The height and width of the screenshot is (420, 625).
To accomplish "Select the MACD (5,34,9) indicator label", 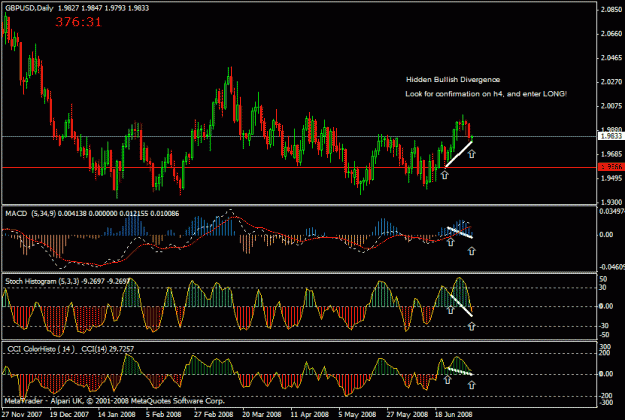I will tap(31, 214).
